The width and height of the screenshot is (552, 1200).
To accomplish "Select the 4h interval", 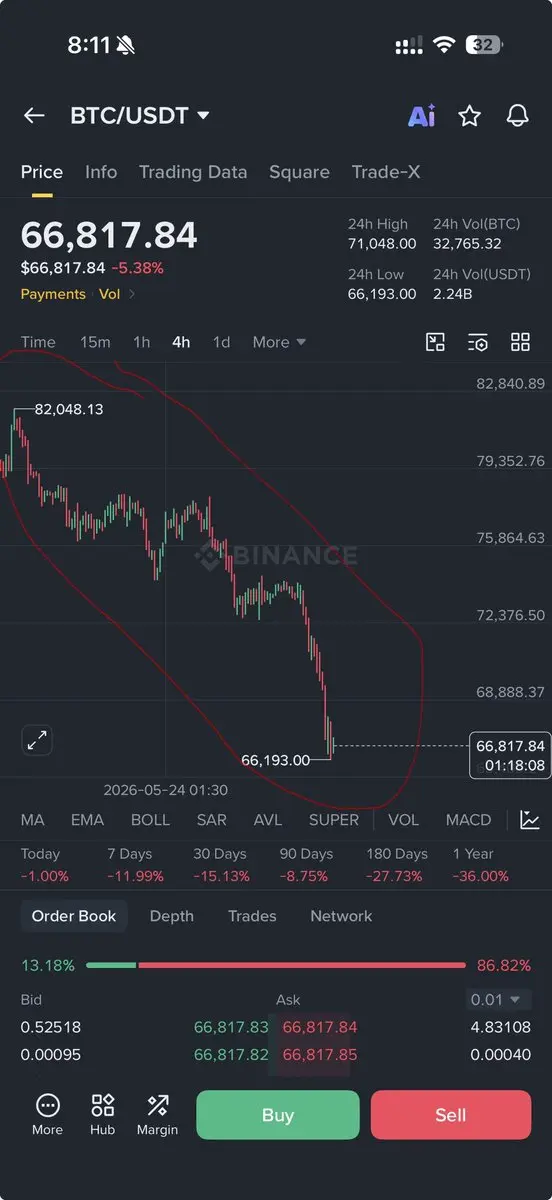I will point(181,342).
